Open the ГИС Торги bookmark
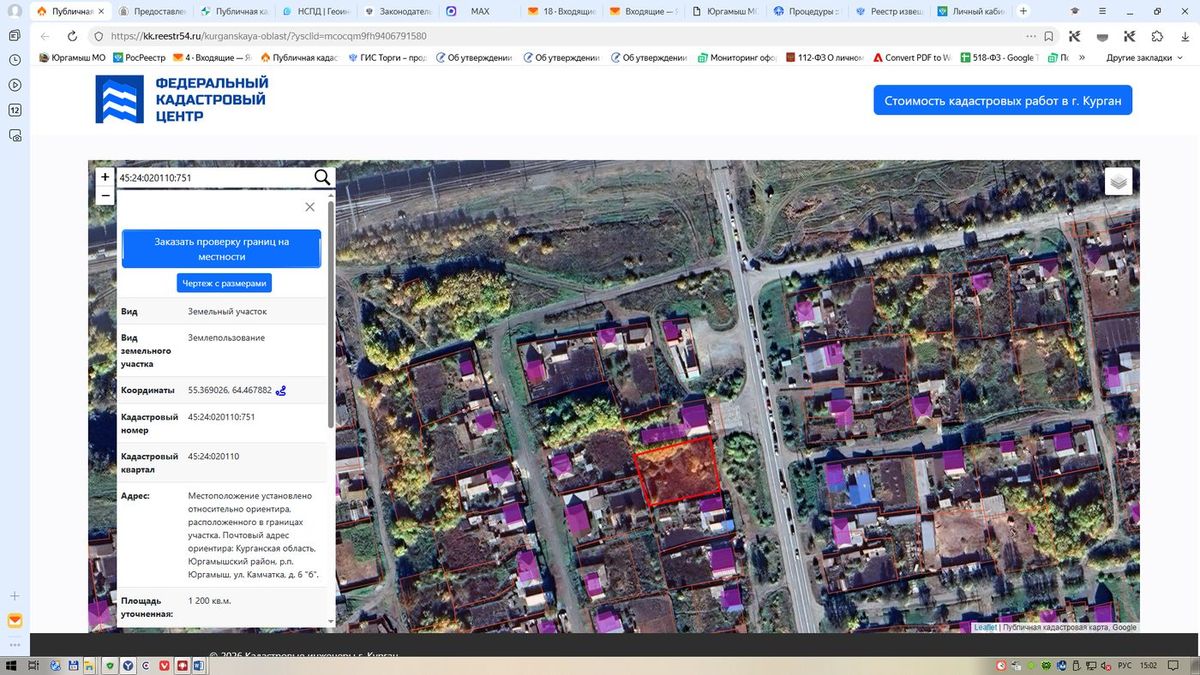Screen dimensions: 1200x675 coord(387,58)
